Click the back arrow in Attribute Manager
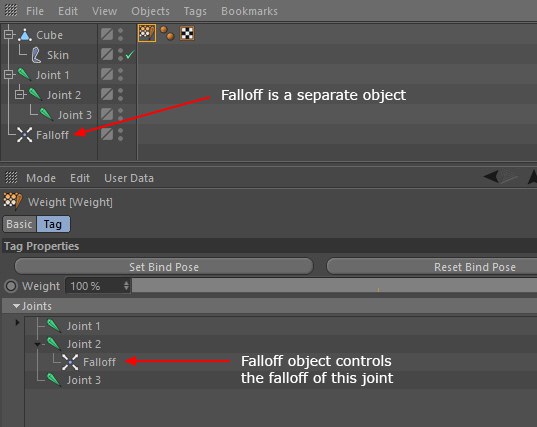537x427 pixels. [x=491, y=176]
